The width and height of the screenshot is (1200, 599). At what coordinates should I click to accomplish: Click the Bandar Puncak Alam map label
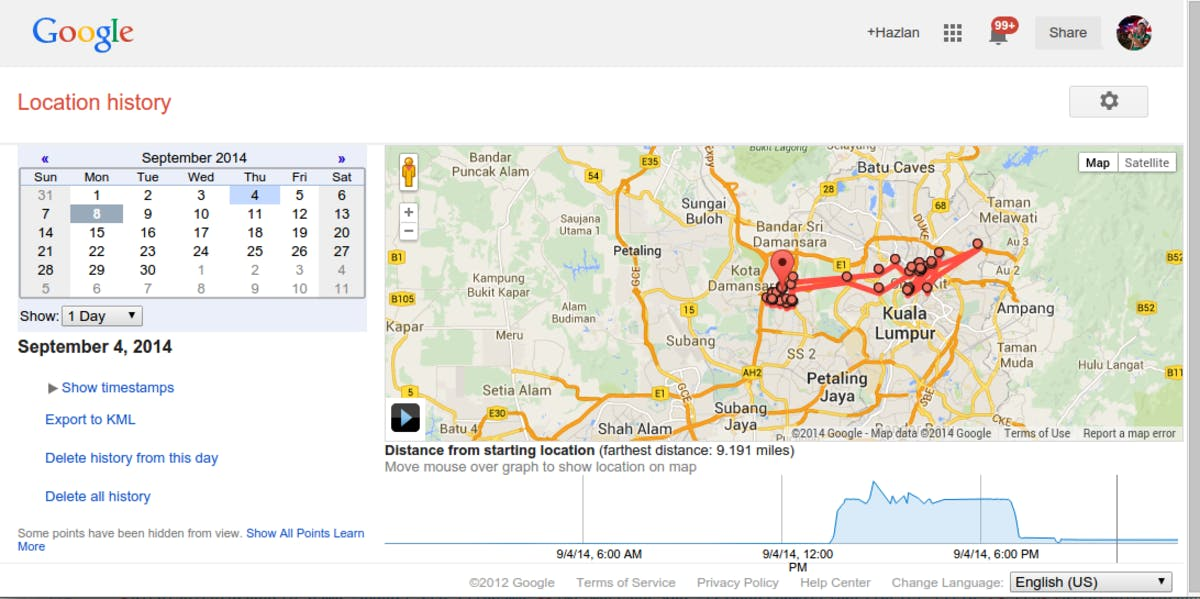(x=490, y=164)
